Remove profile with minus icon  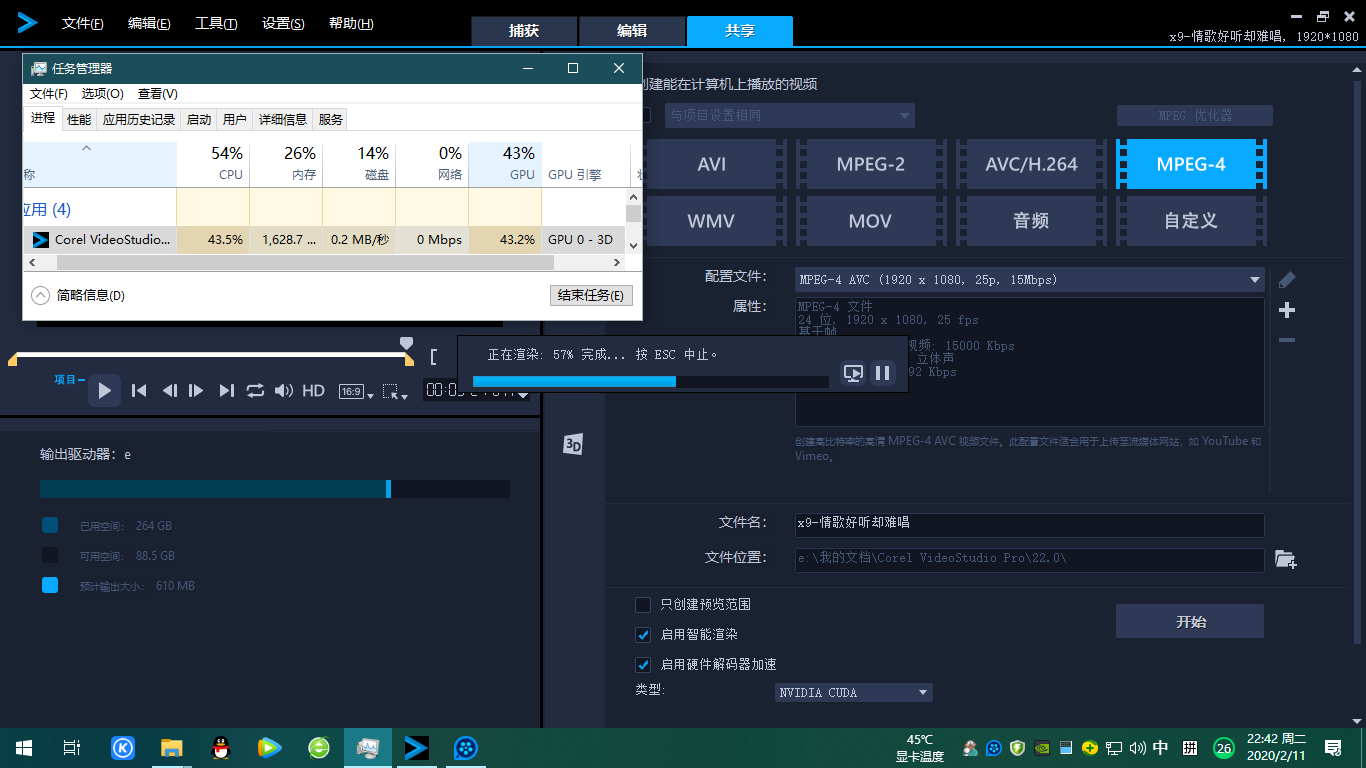tap(1287, 340)
